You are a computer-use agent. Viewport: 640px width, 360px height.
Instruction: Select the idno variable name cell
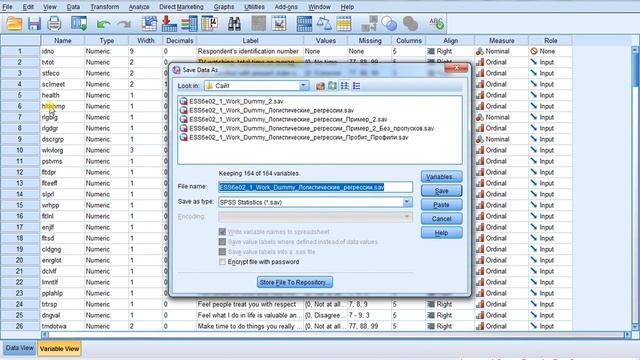62,51
